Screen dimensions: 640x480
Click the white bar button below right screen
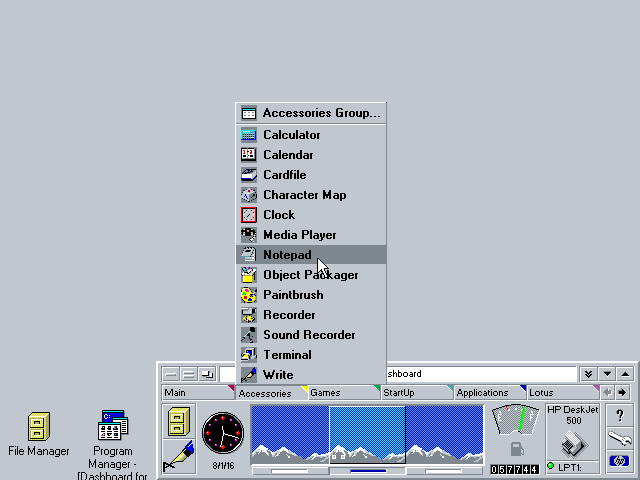pyautogui.click(x=444, y=471)
